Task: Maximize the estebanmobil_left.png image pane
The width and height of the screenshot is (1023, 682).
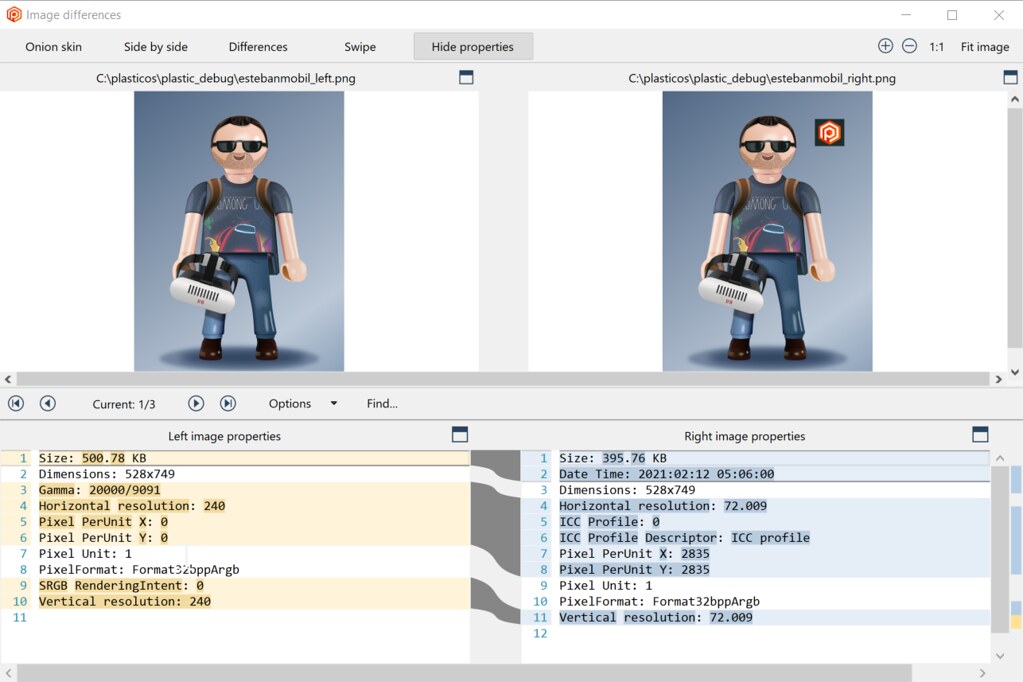Action: [466, 76]
